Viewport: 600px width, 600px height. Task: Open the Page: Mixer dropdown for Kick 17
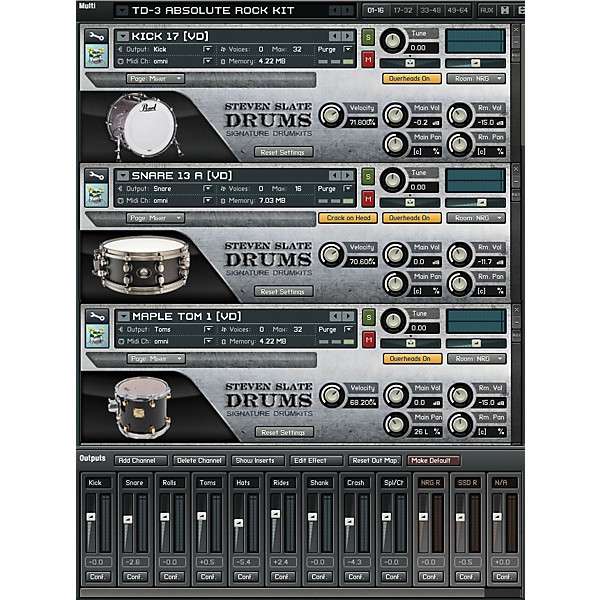pyautogui.click(x=155, y=78)
